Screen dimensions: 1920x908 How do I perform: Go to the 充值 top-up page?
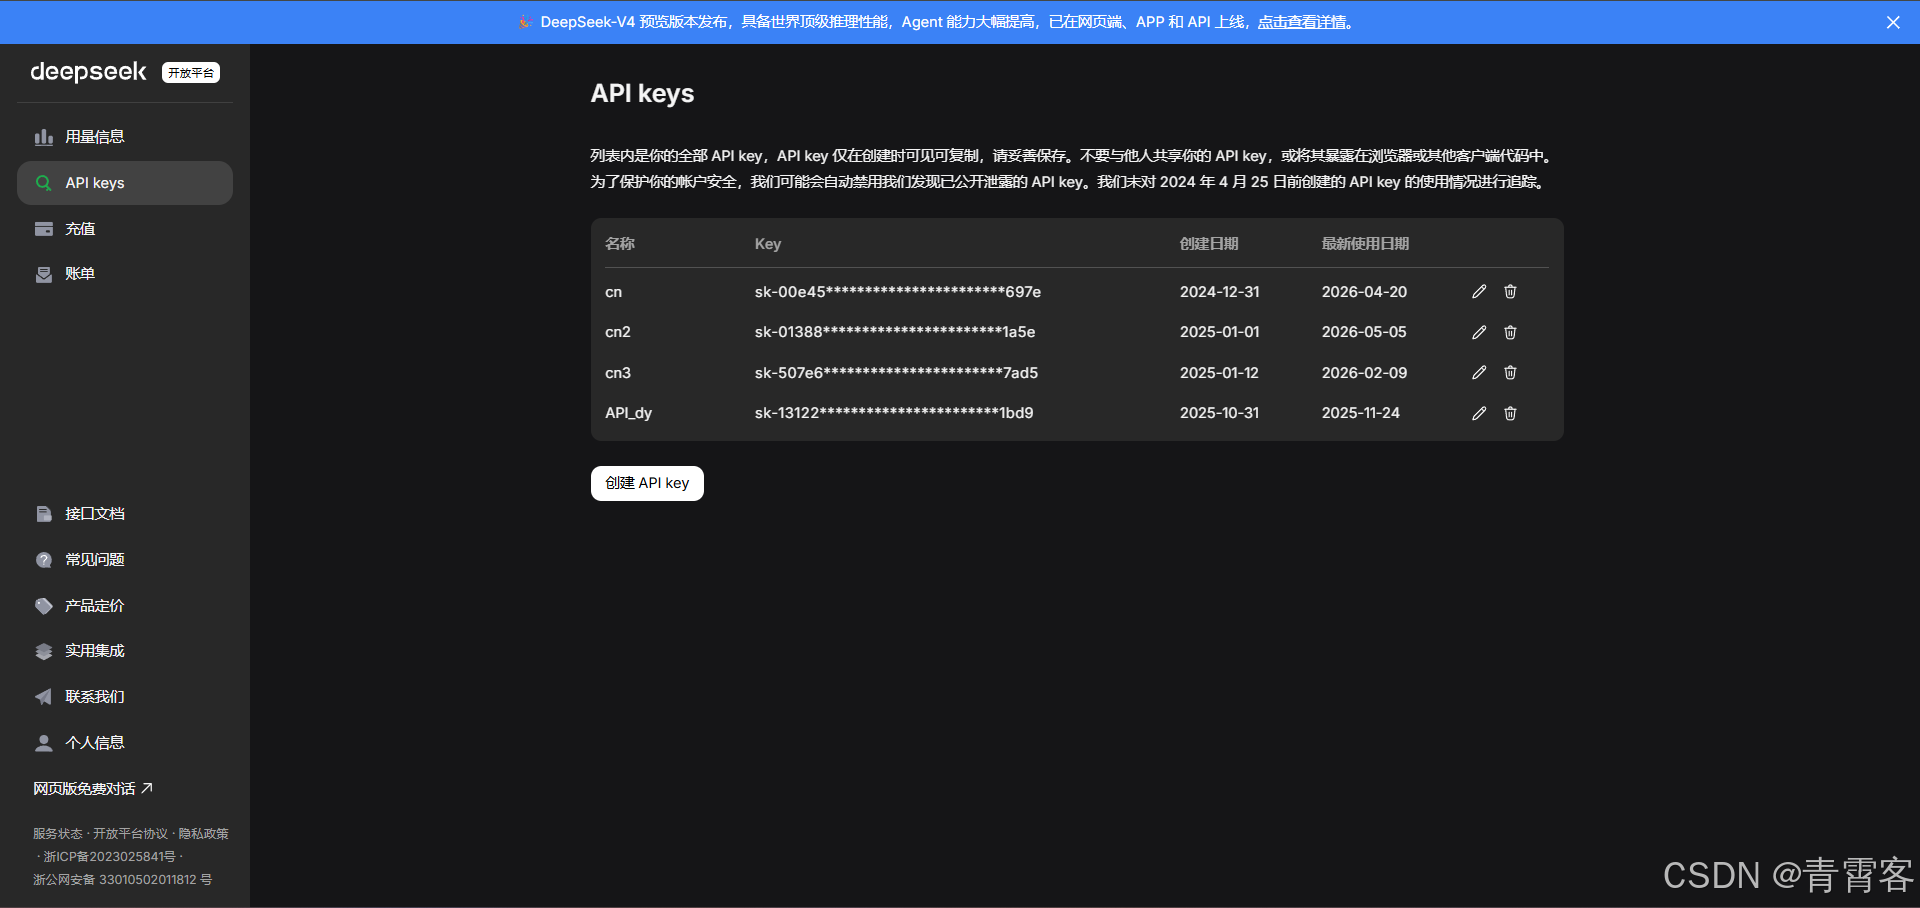(125, 229)
